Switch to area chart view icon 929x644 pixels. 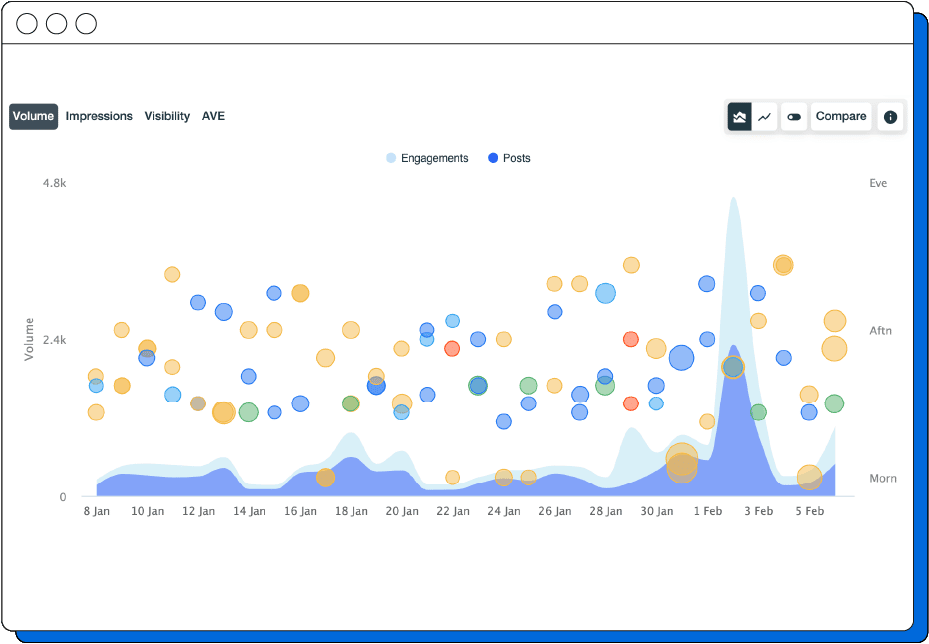tap(740, 117)
